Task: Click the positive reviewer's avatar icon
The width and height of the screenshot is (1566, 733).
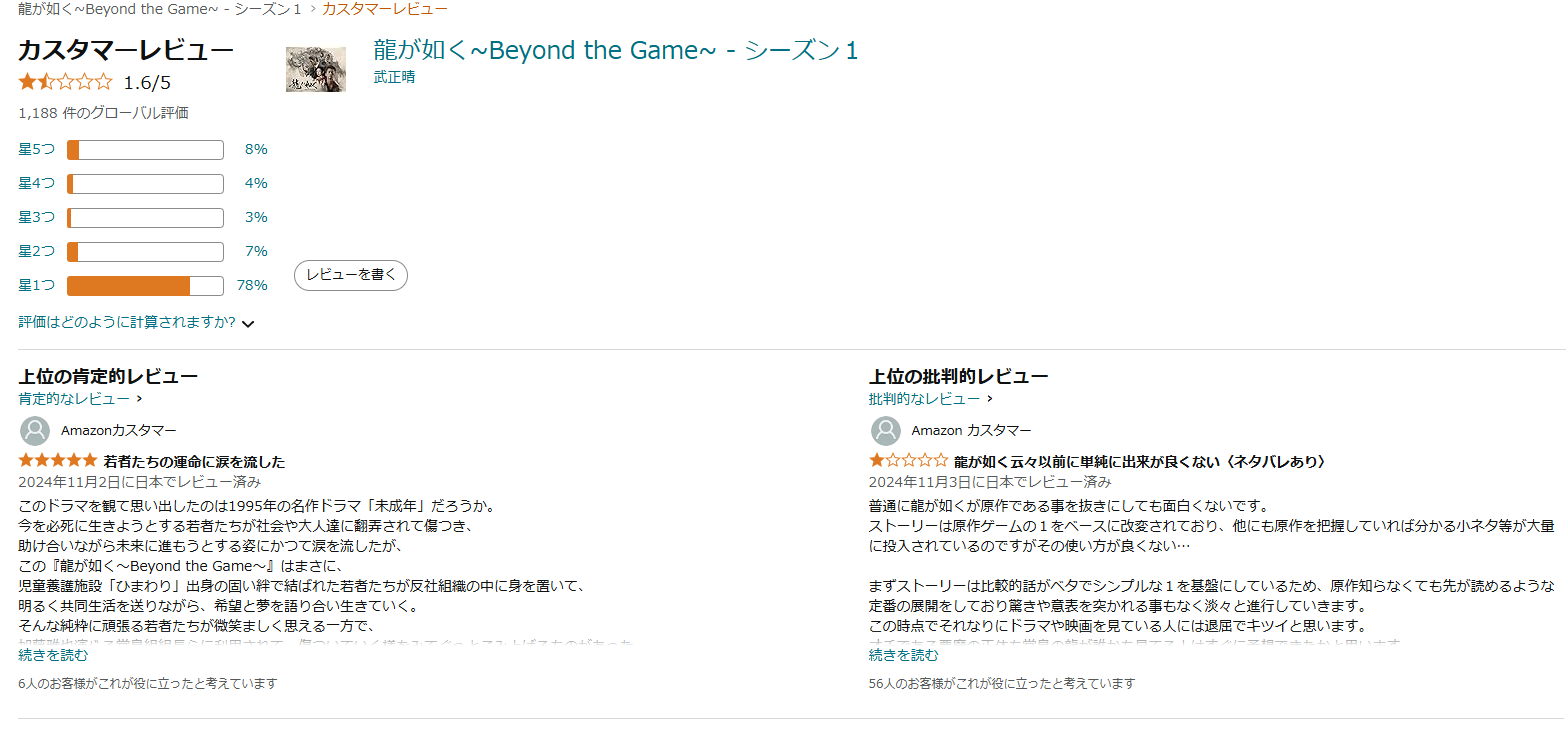Action: (35, 431)
